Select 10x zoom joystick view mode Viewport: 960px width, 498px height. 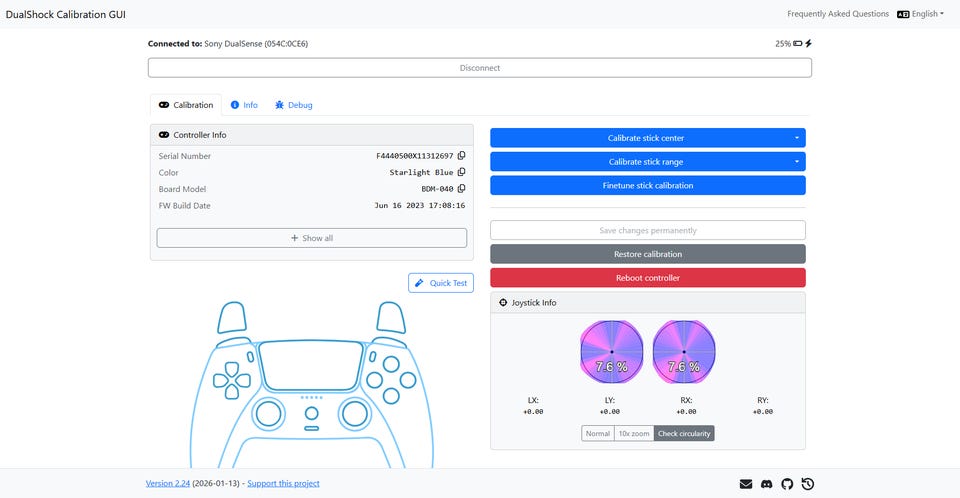634,434
